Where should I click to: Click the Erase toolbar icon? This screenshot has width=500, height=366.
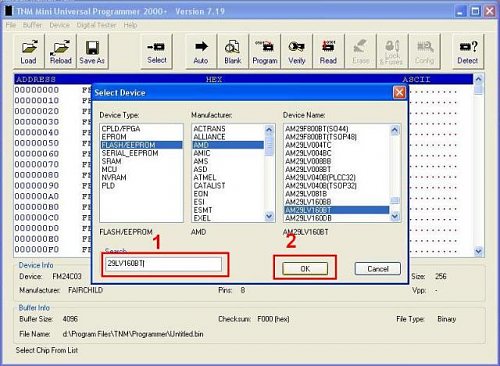click(360, 52)
